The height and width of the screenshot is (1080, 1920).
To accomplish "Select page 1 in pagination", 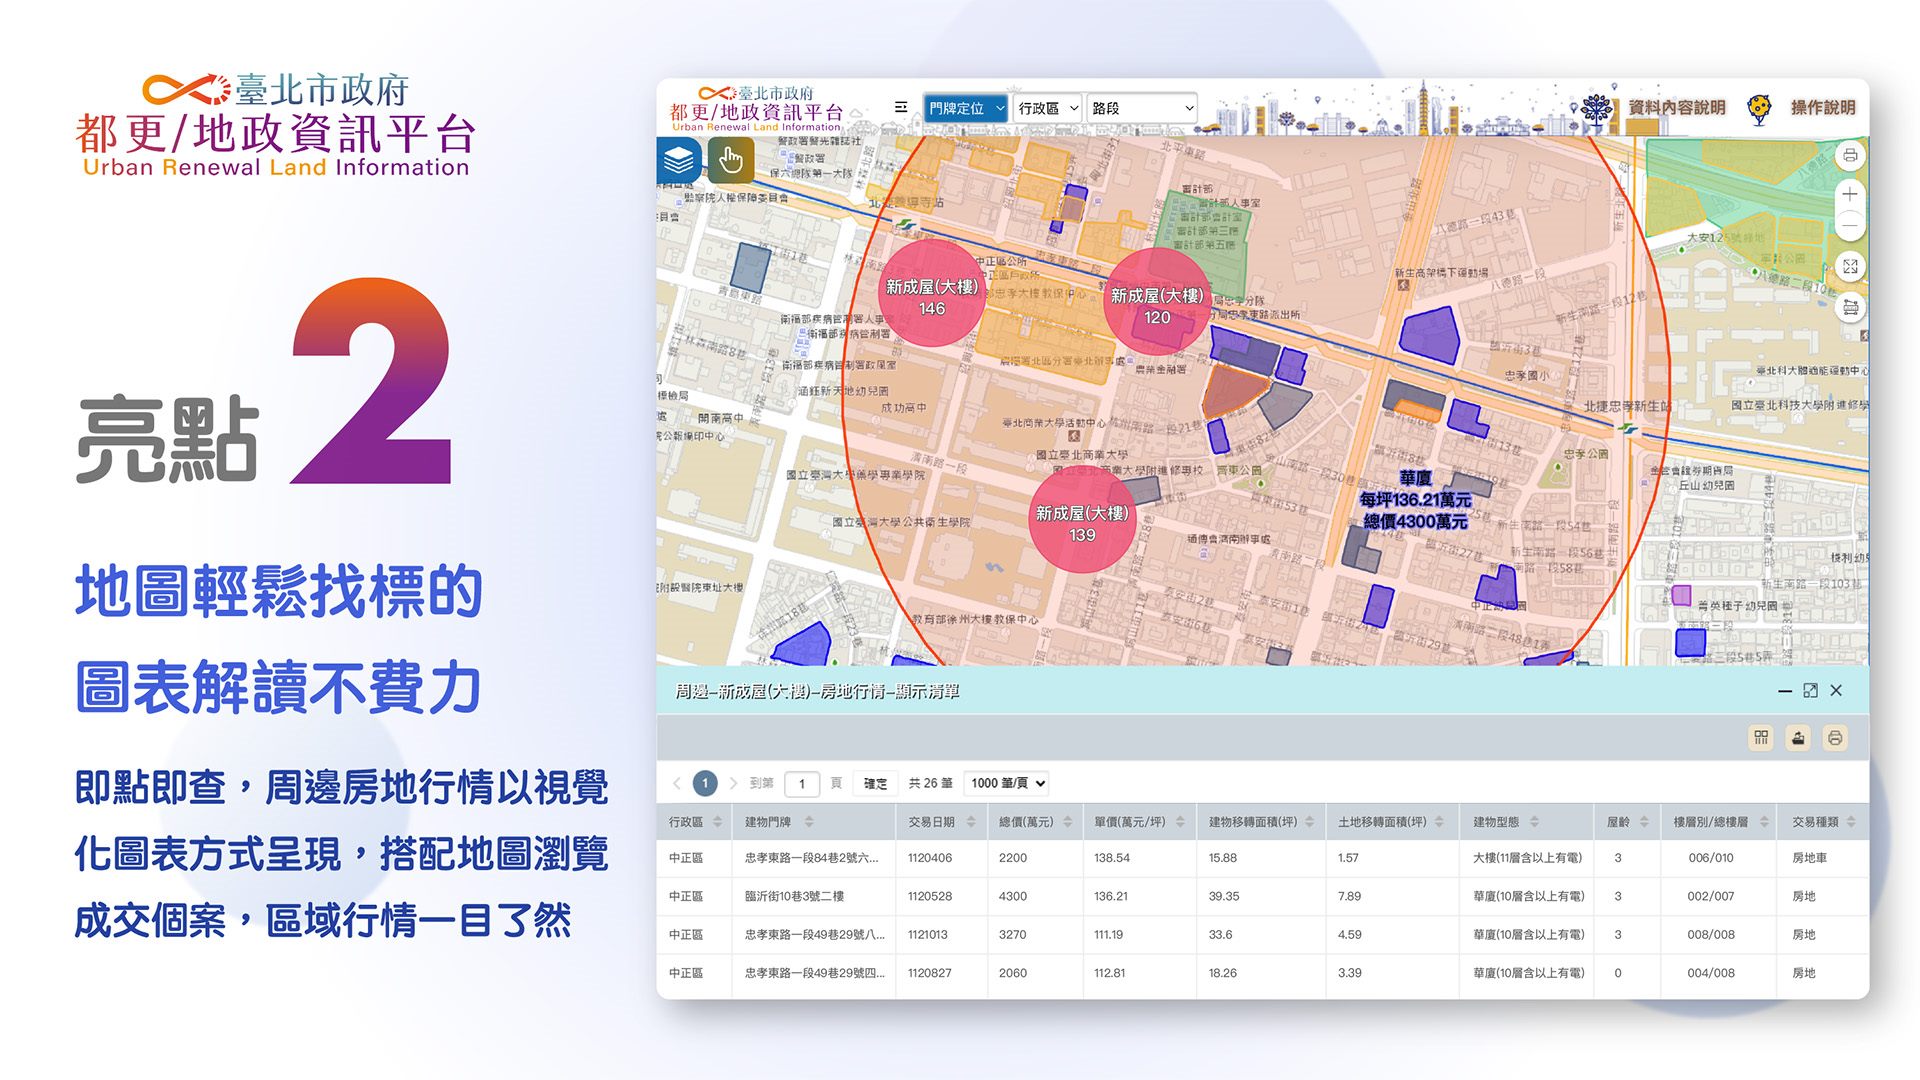I will pos(705,783).
